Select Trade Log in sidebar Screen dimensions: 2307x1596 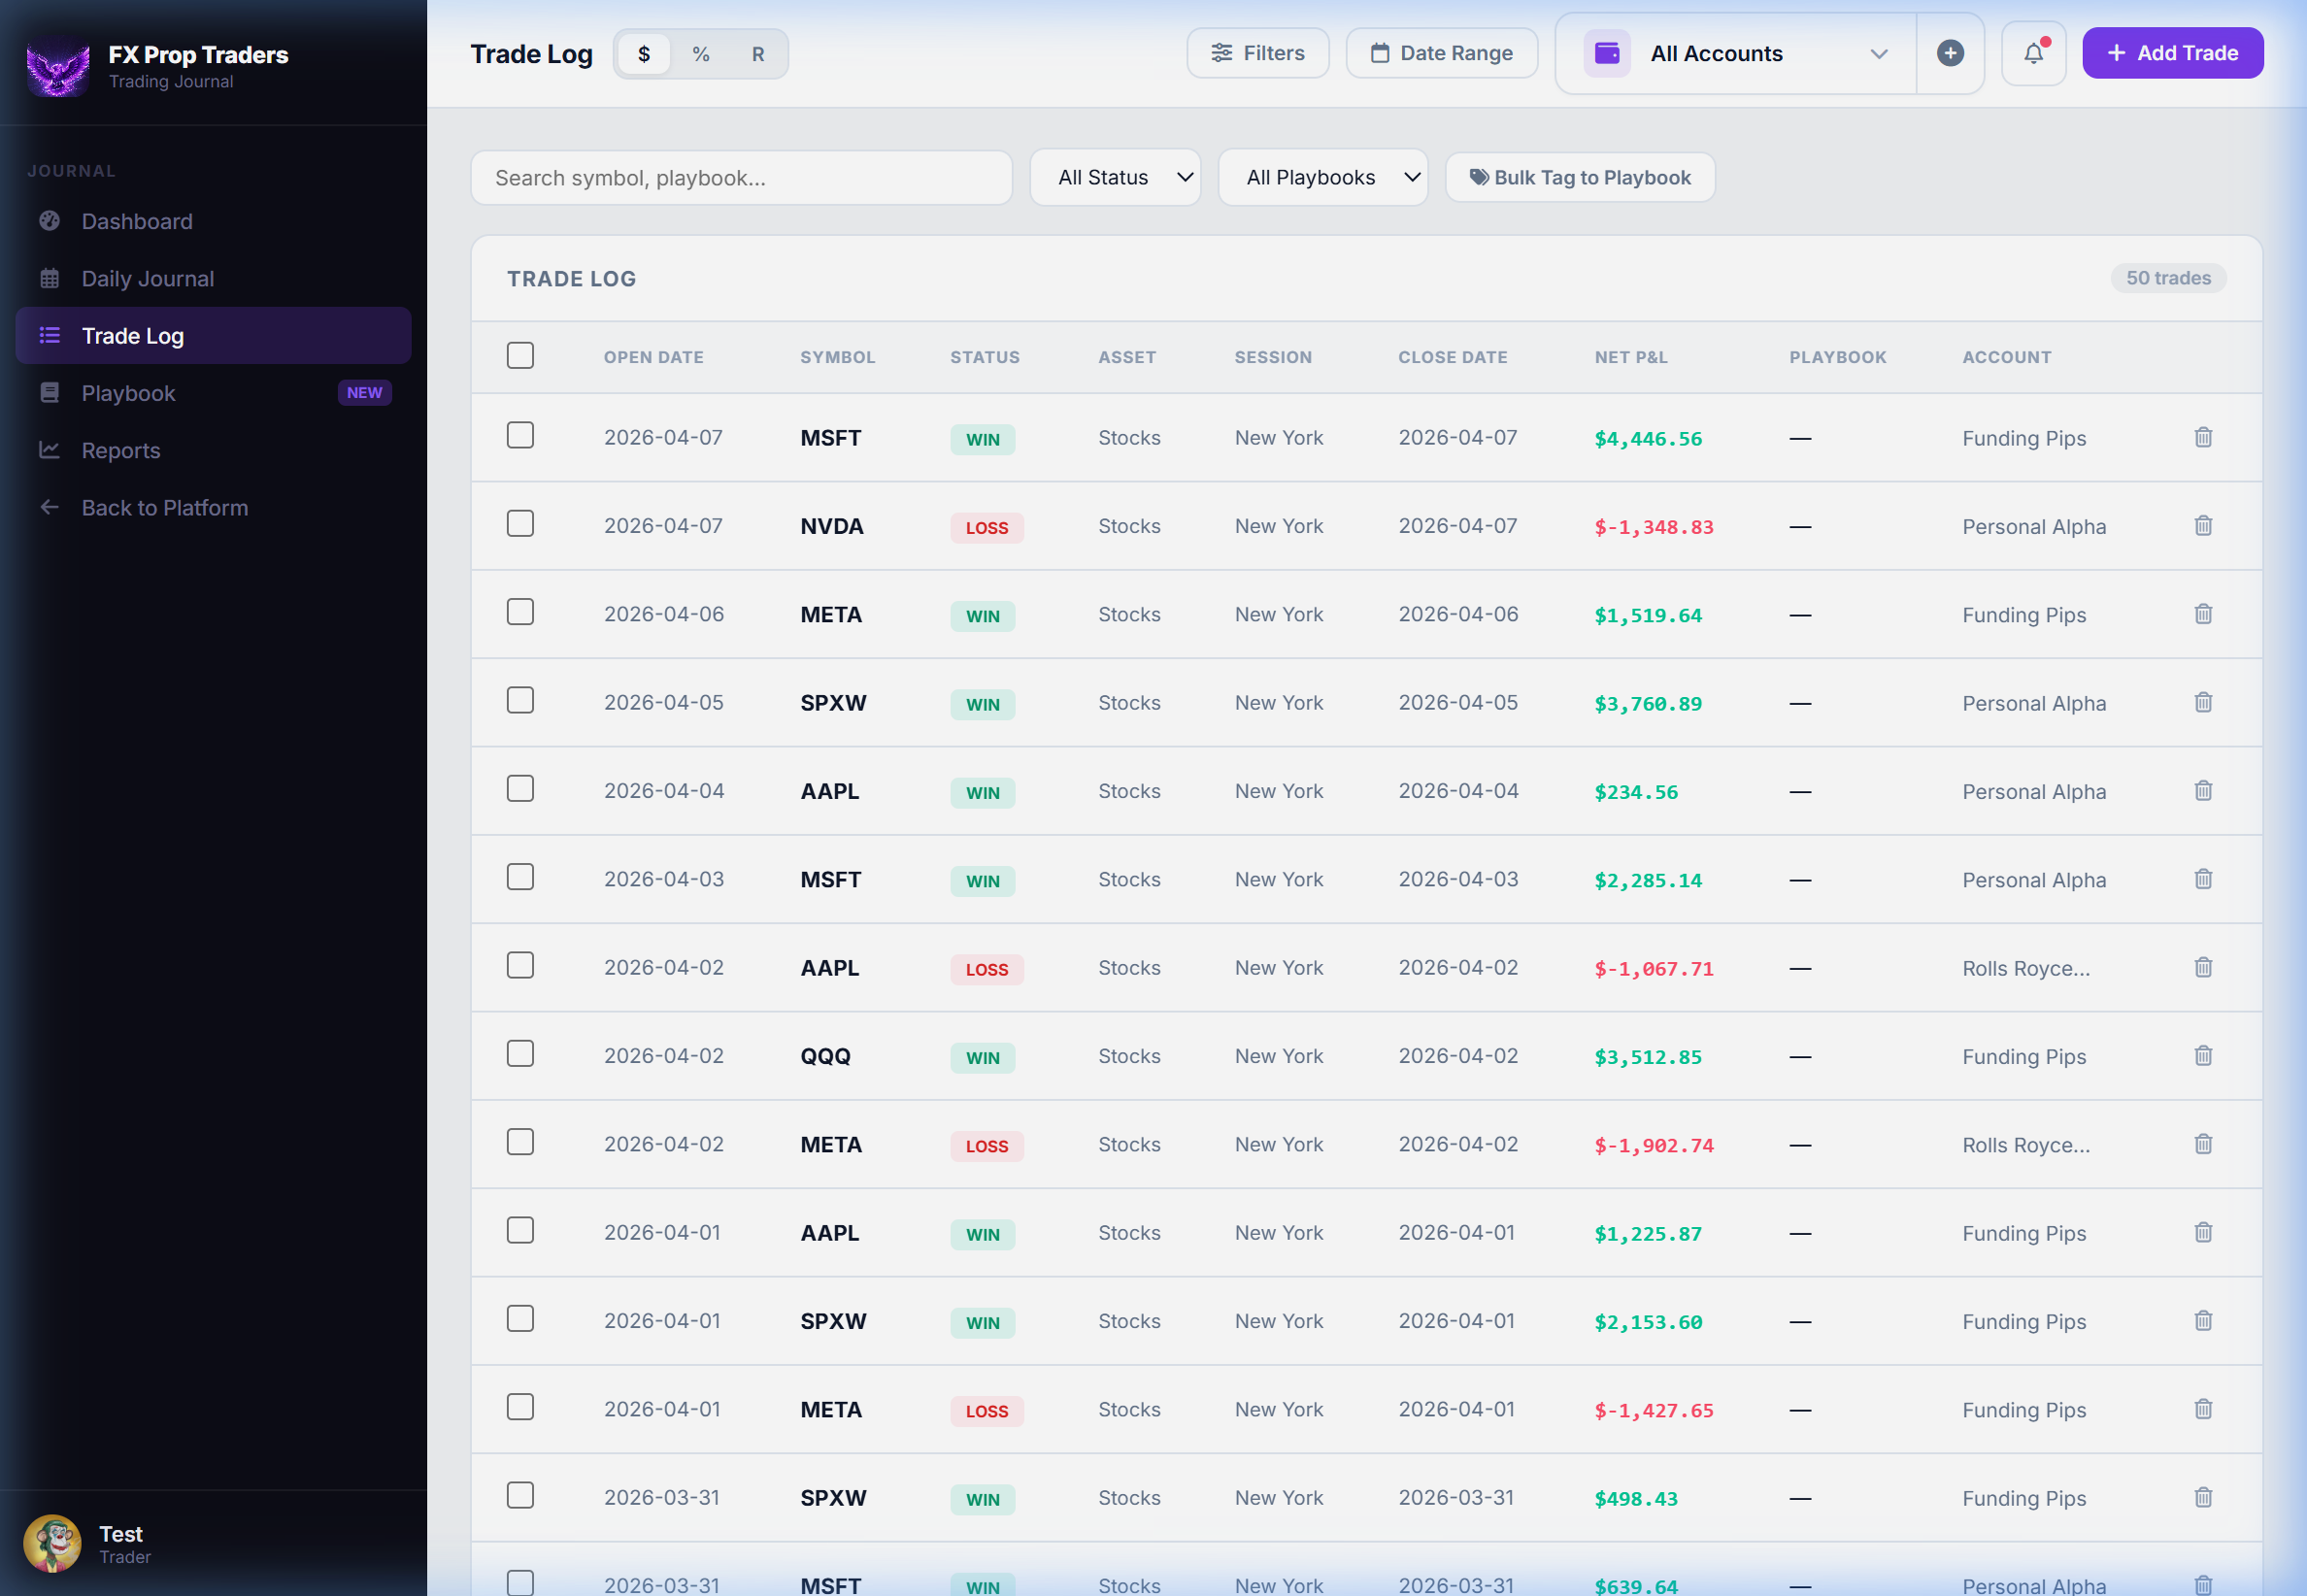tap(213, 335)
